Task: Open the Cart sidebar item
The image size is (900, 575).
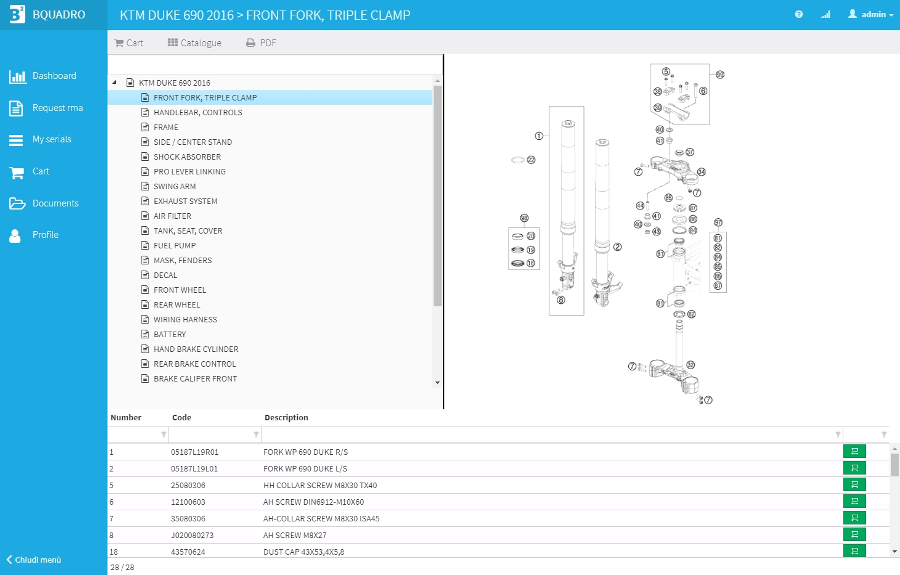Action: pos(29,172)
